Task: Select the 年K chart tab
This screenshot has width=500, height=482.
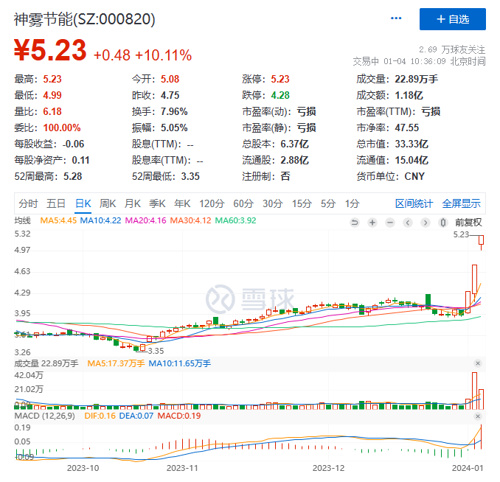Action: click(182, 203)
